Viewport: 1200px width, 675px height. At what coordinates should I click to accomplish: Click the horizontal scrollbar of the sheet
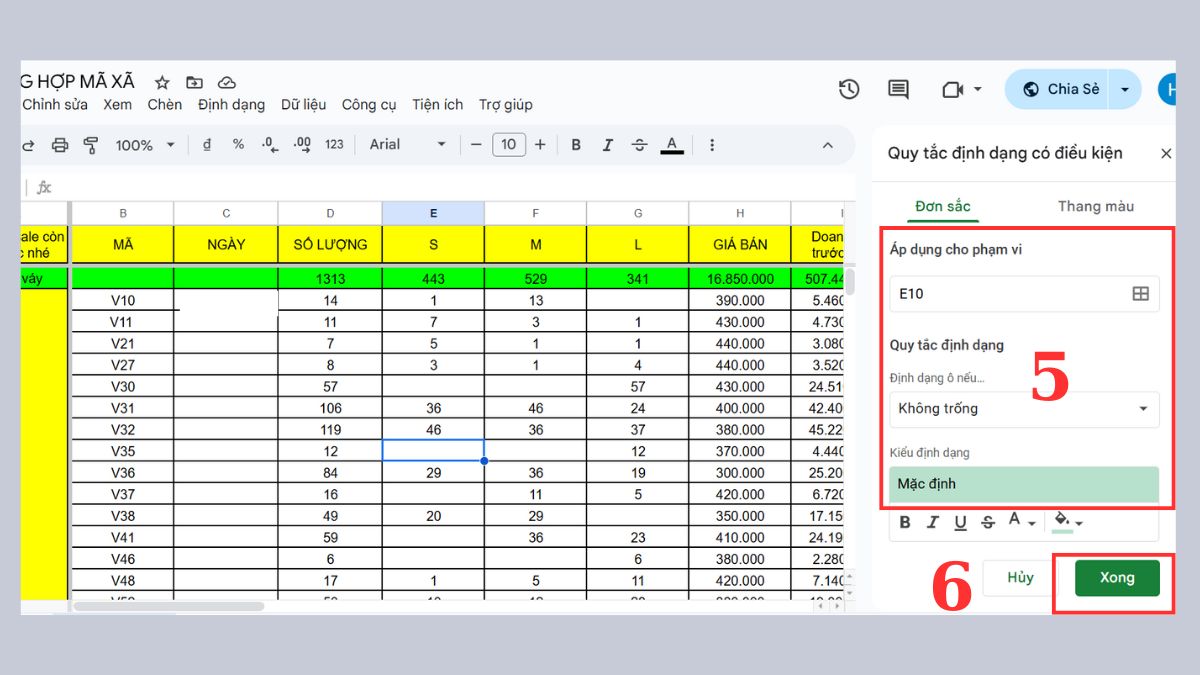pyautogui.click(x=170, y=606)
